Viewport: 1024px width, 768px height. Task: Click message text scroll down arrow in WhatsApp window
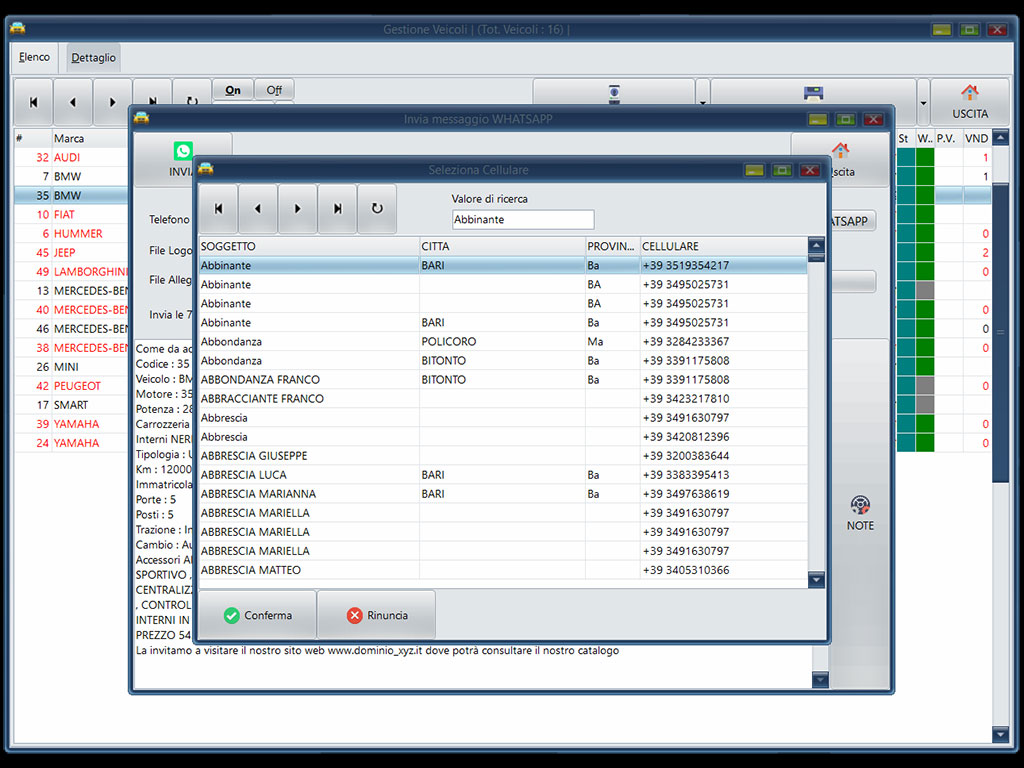(820, 680)
